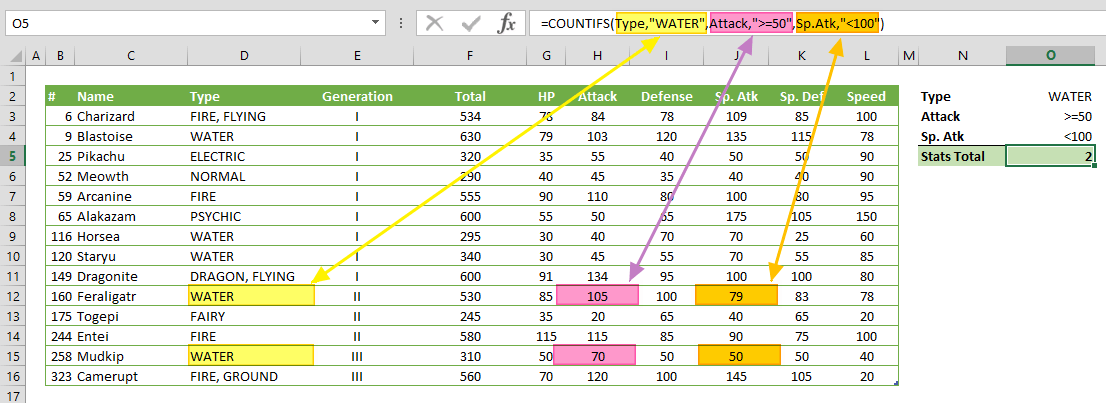This screenshot has height=403, width=1106.
Task: Open the Insert Function fx dialog
Action: (506, 23)
